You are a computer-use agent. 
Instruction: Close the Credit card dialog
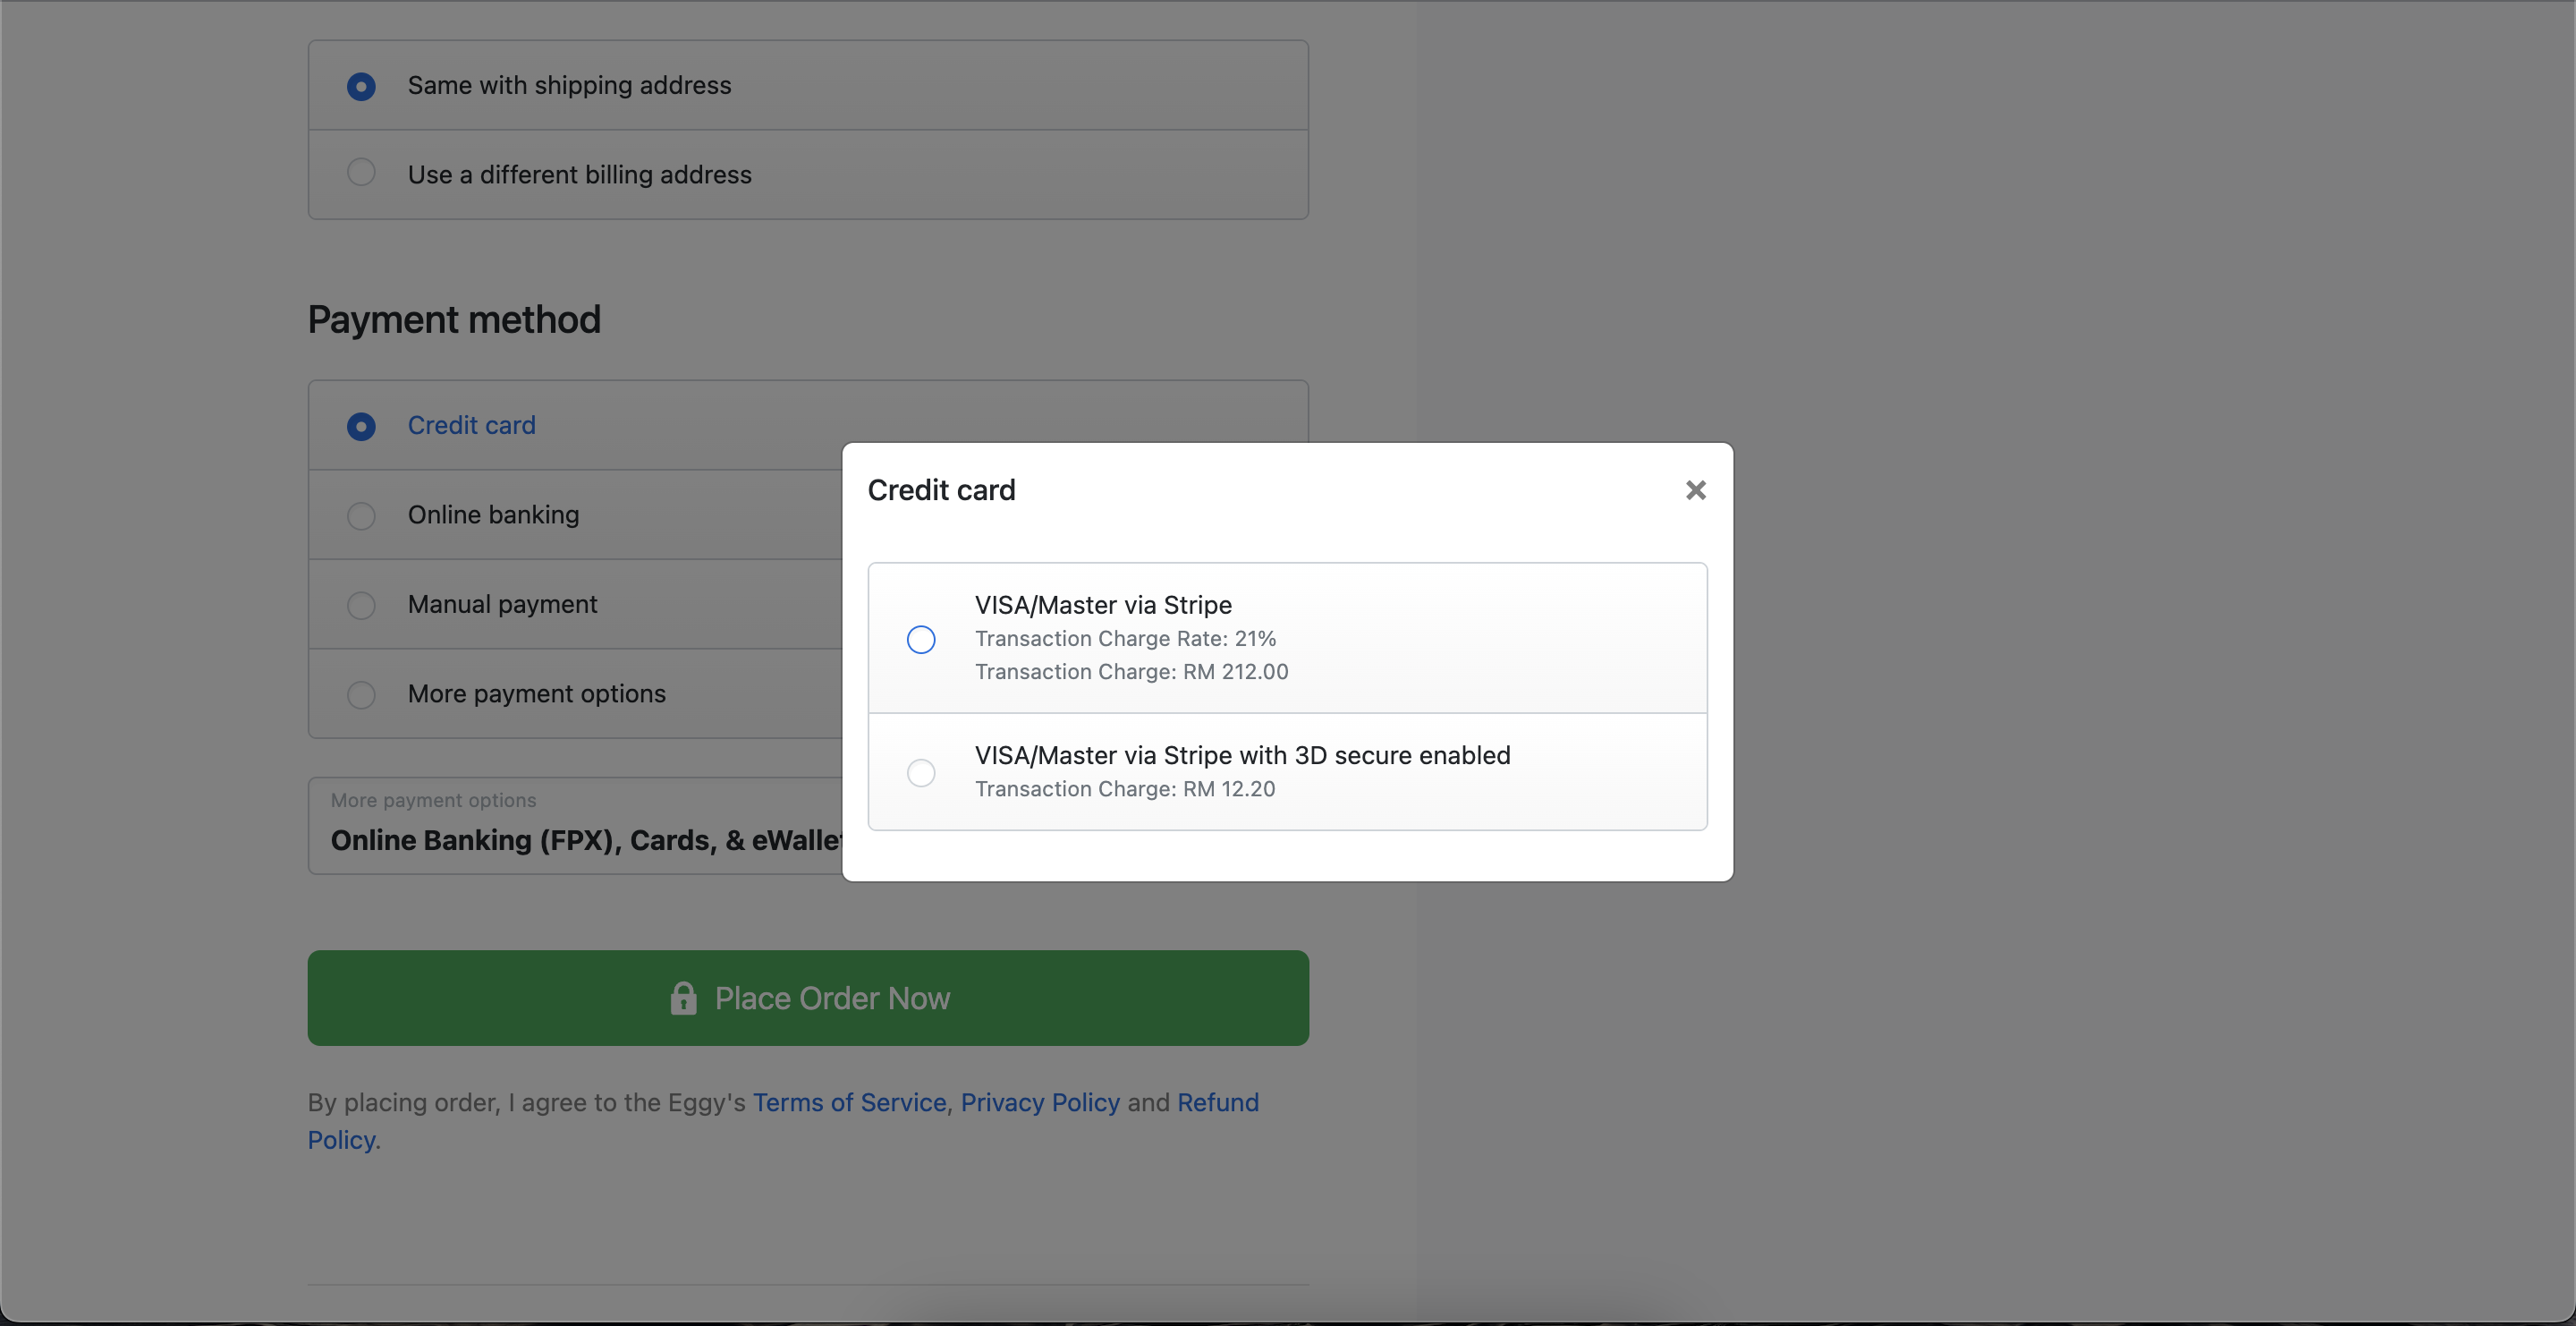(x=1695, y=490)
